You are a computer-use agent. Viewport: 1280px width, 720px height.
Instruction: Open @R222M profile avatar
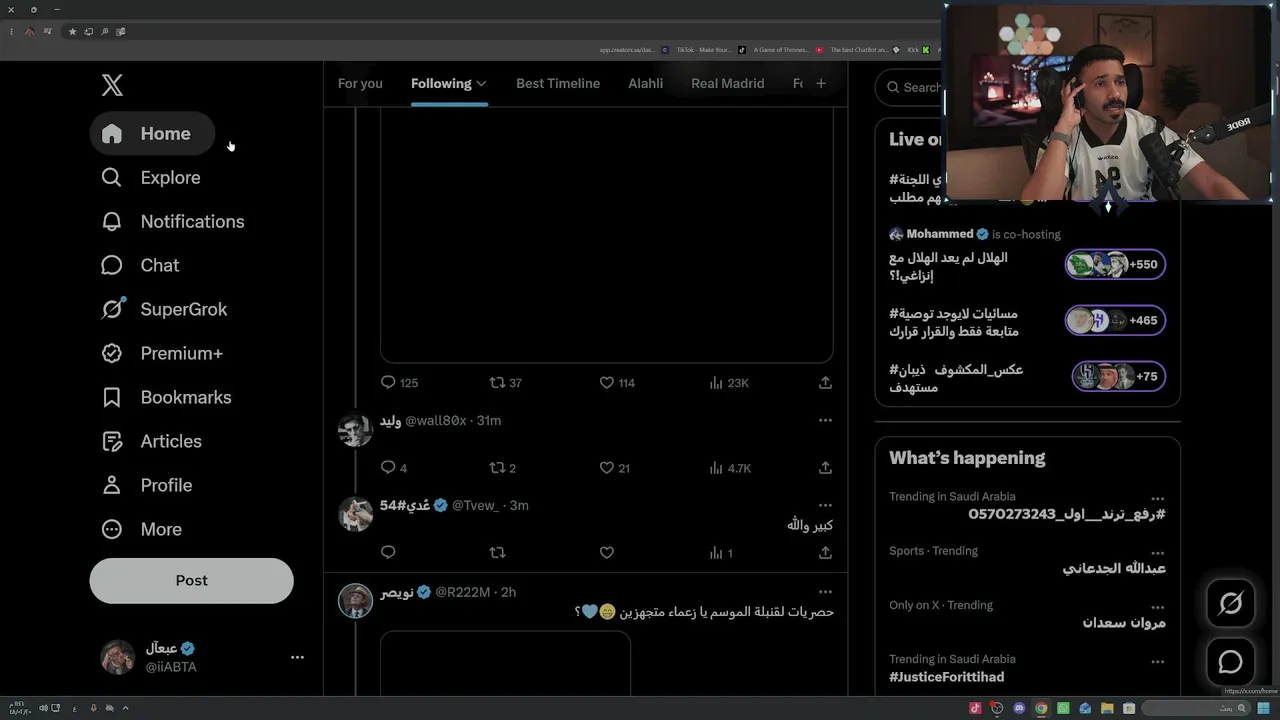tap(355, 601)
